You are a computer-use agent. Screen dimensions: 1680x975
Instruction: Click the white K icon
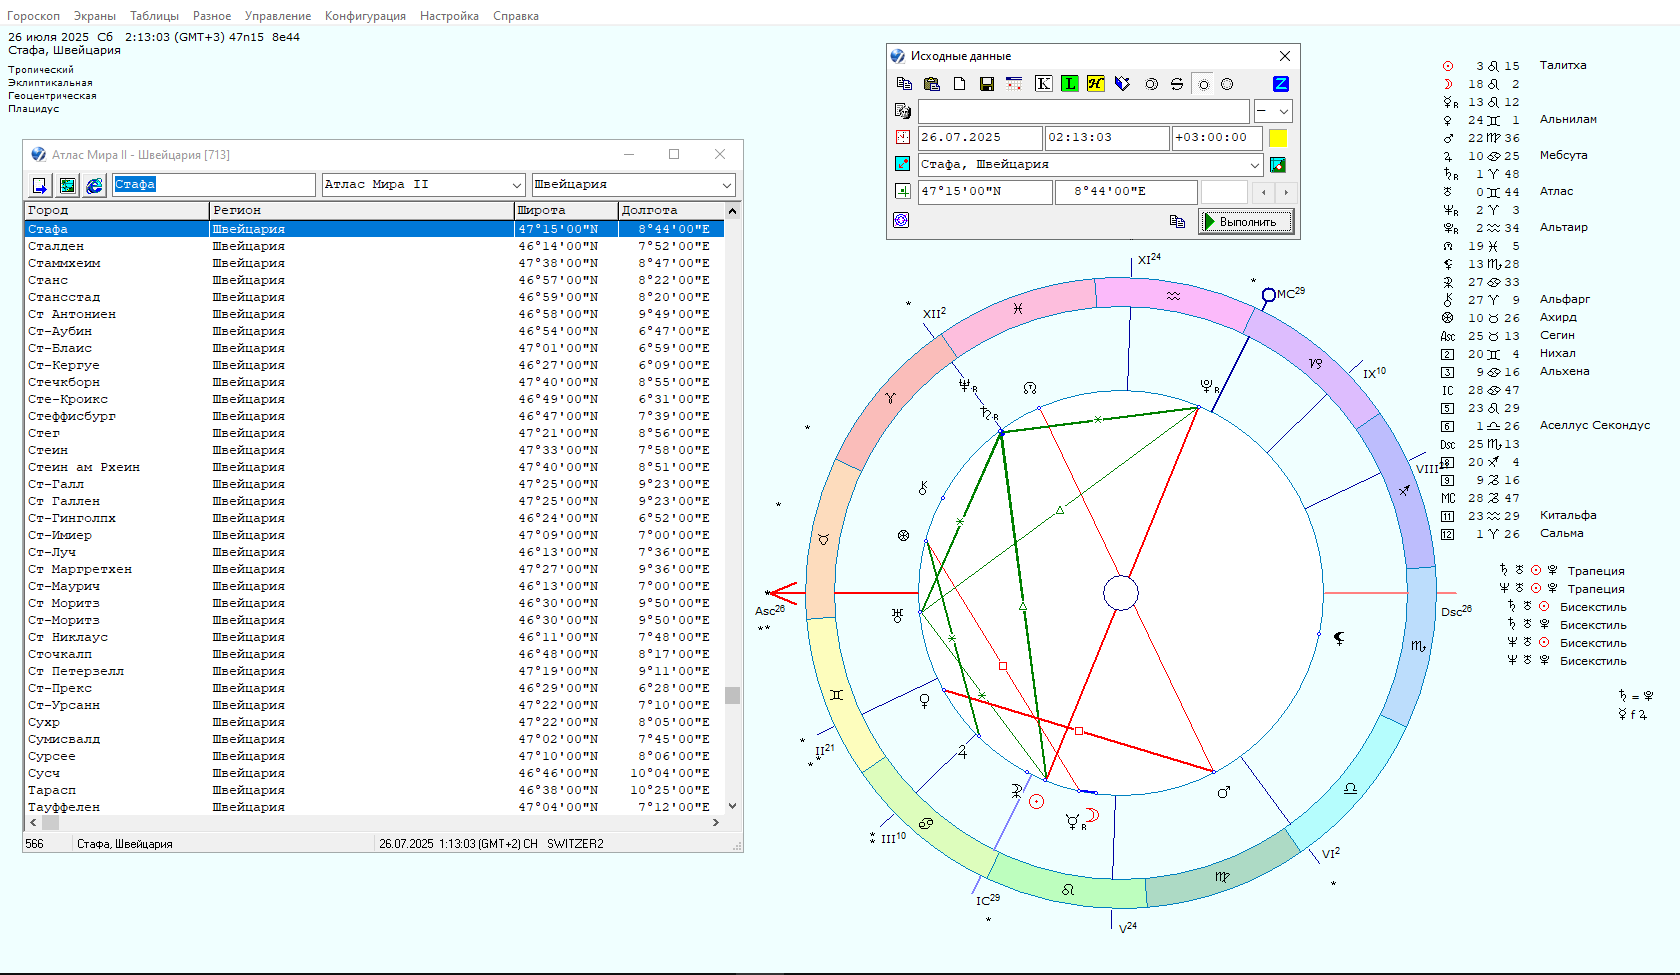pos(1043,84)
